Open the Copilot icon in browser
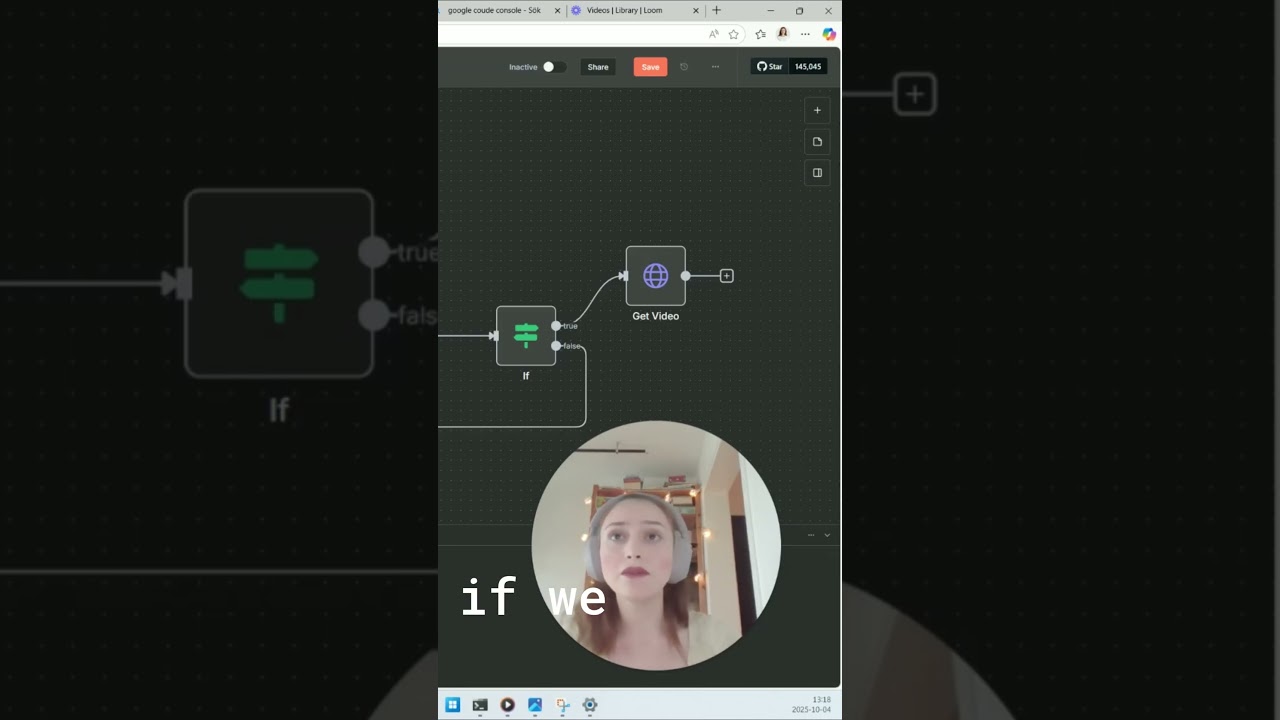The image size is (1280, 720). pyautogui.click(x=829, y=34)
